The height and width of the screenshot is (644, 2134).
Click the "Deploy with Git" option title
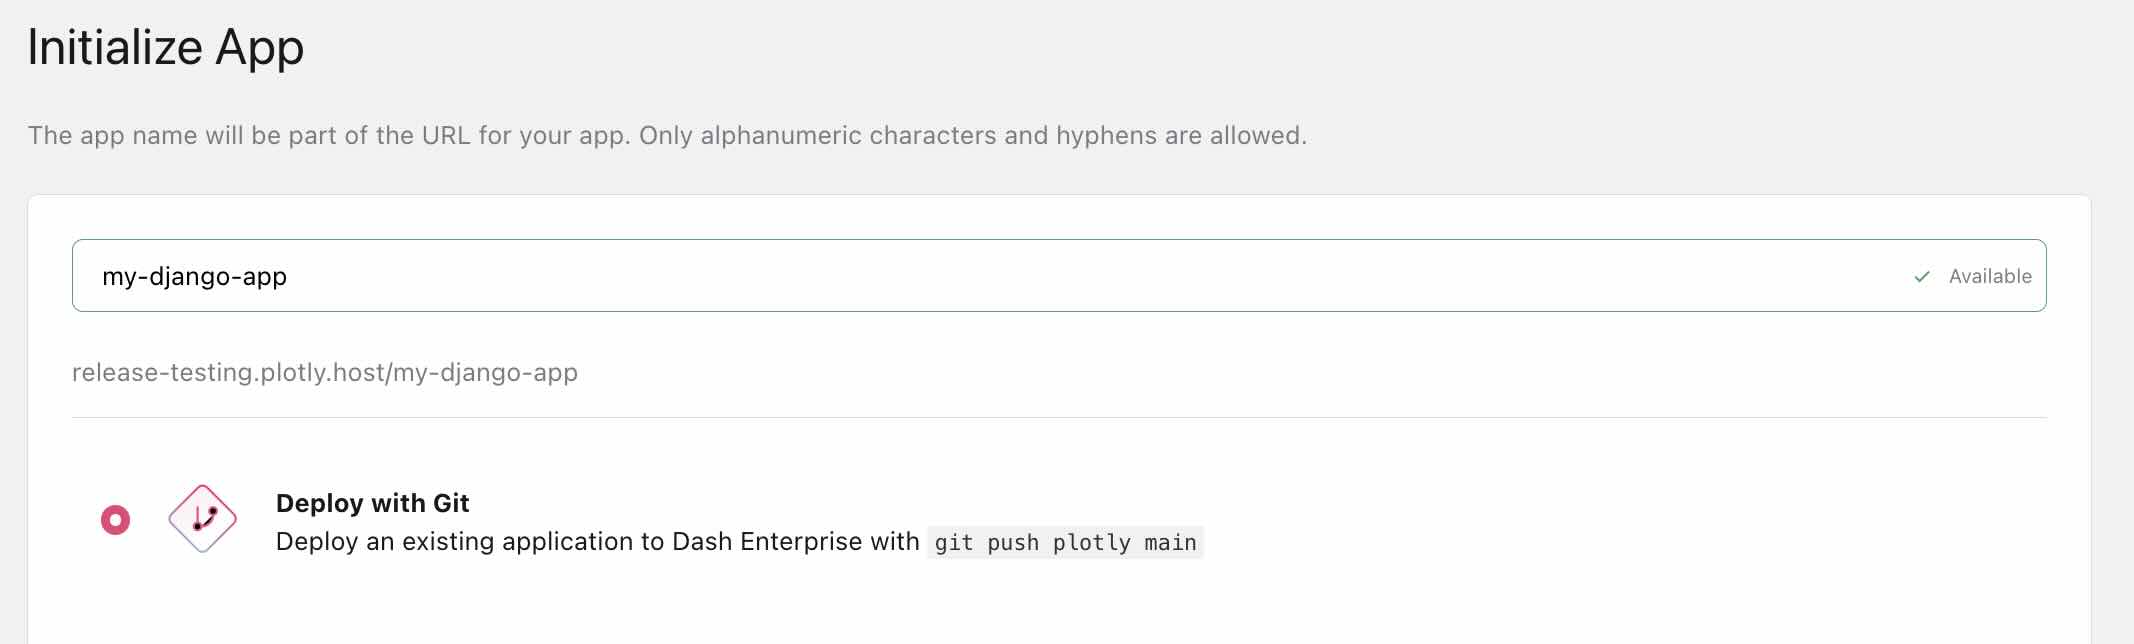[372, 503]
